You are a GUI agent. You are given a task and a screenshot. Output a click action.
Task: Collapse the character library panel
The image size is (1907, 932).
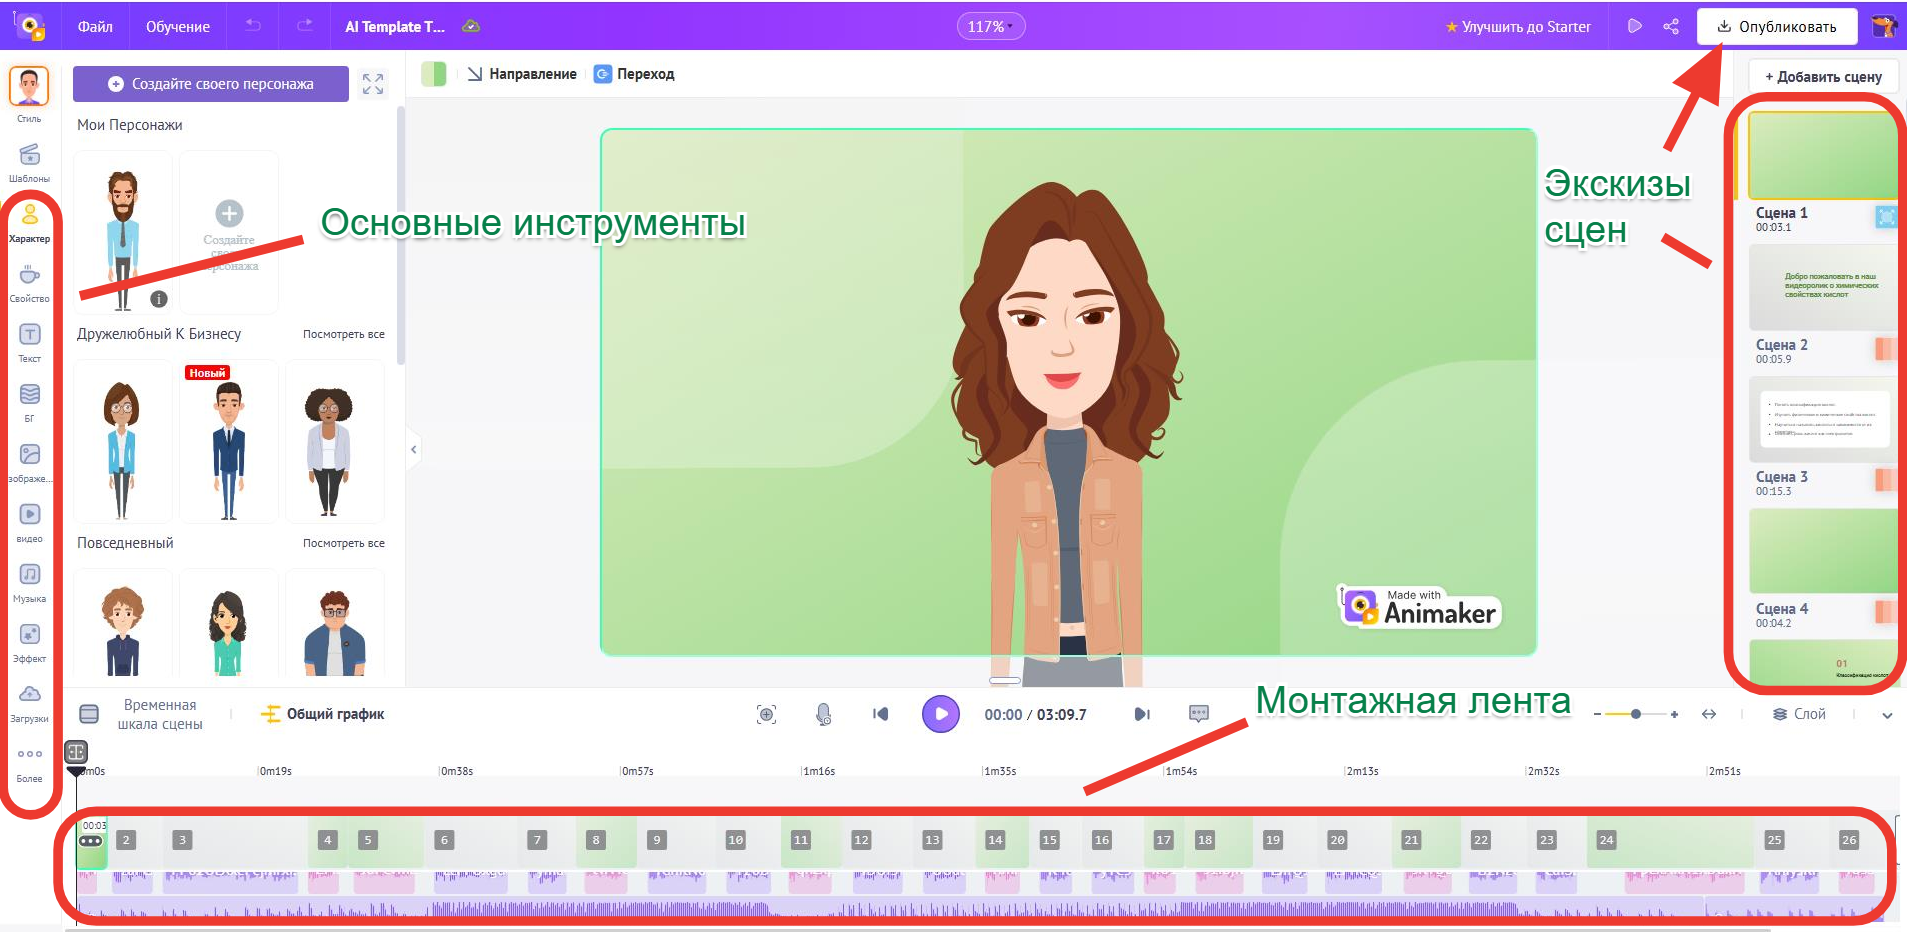[413, 450]
